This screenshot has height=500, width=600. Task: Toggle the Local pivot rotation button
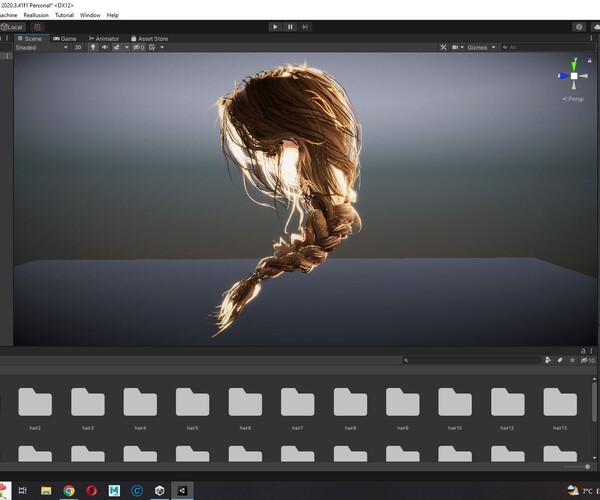pos(13,27)
